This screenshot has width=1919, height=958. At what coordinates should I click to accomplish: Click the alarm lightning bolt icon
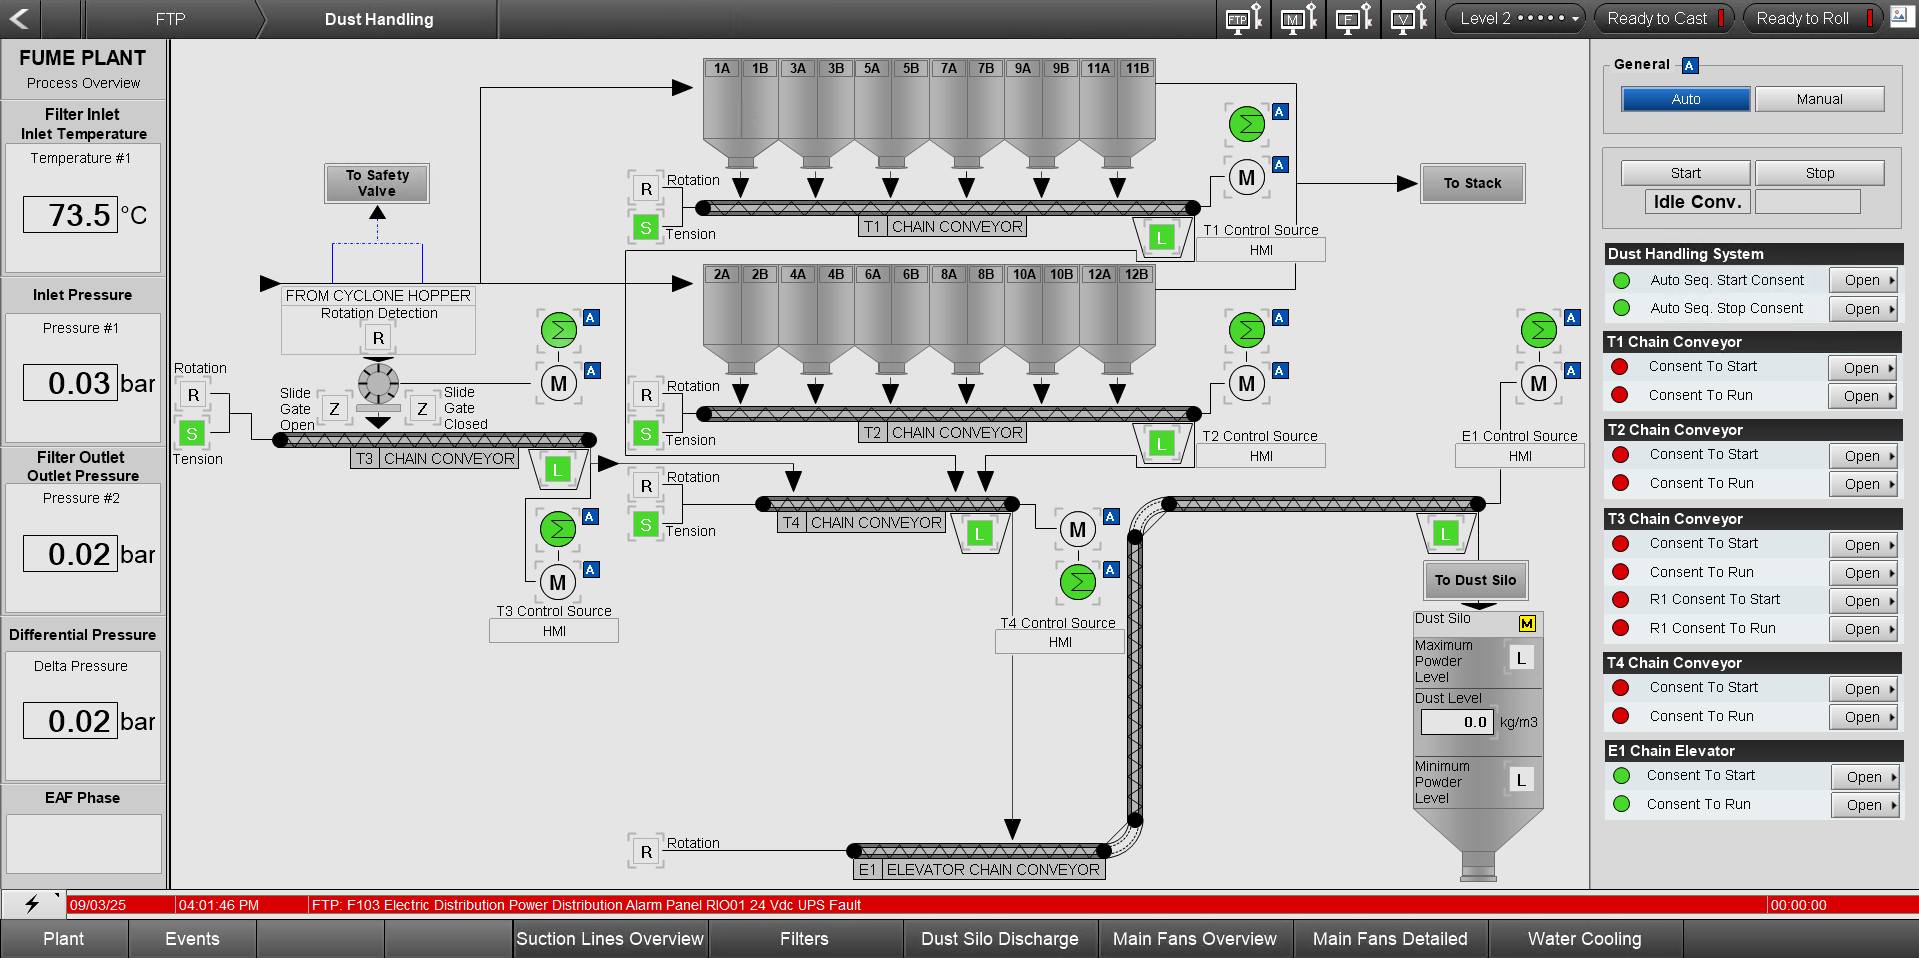(x=32, y=905)
